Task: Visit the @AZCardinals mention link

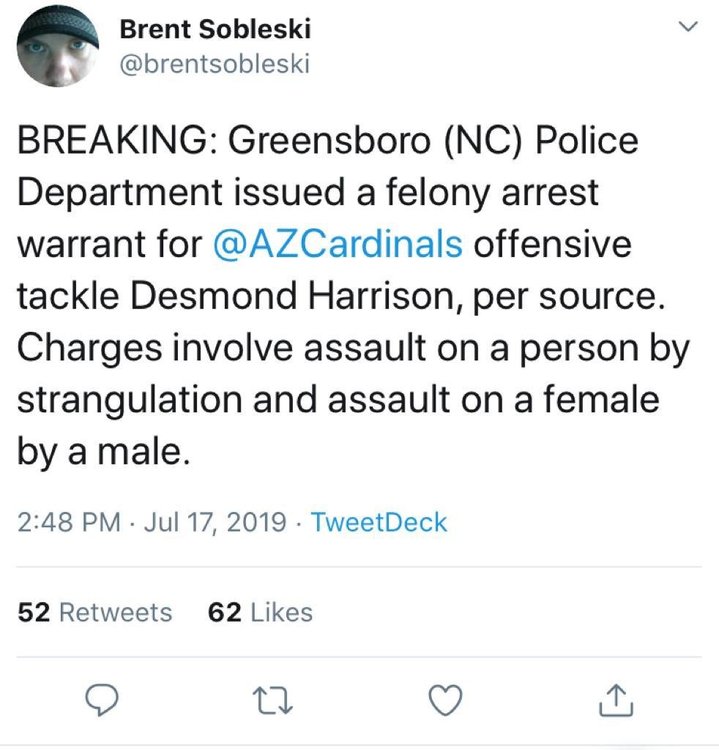Action: 337,244
